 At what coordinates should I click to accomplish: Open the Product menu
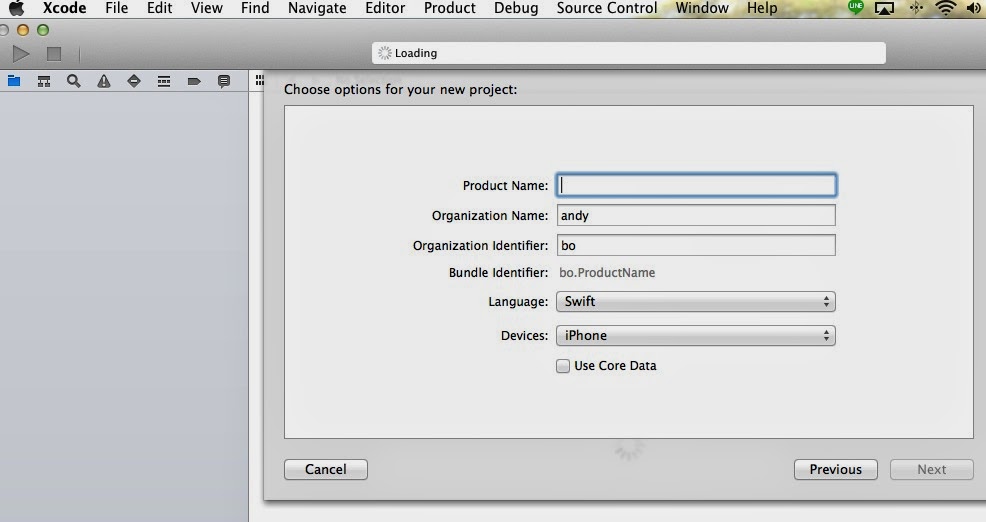click(449, 8)
